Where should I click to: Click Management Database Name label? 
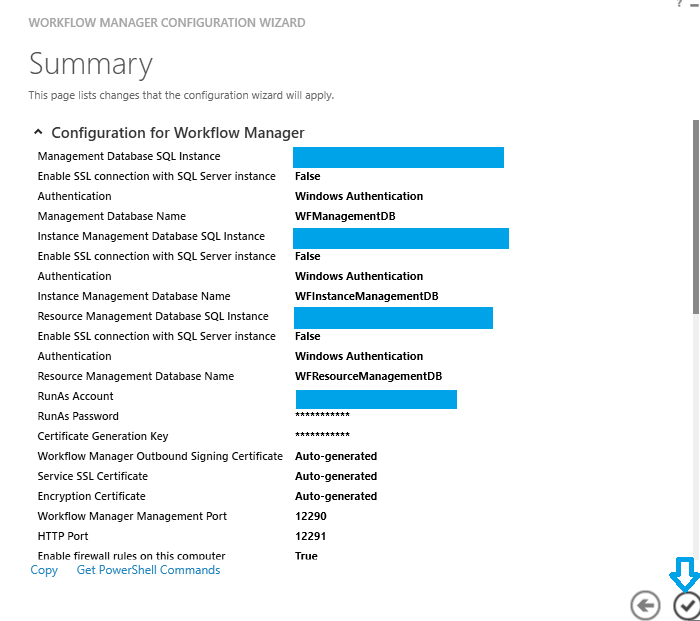coord(112,216)
